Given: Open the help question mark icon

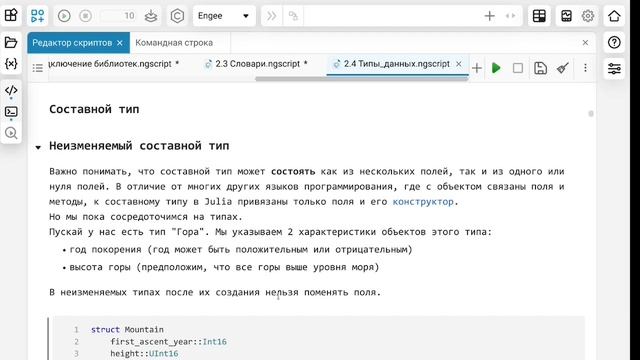Looking at the screenshot, I should [x=614, y=42].
